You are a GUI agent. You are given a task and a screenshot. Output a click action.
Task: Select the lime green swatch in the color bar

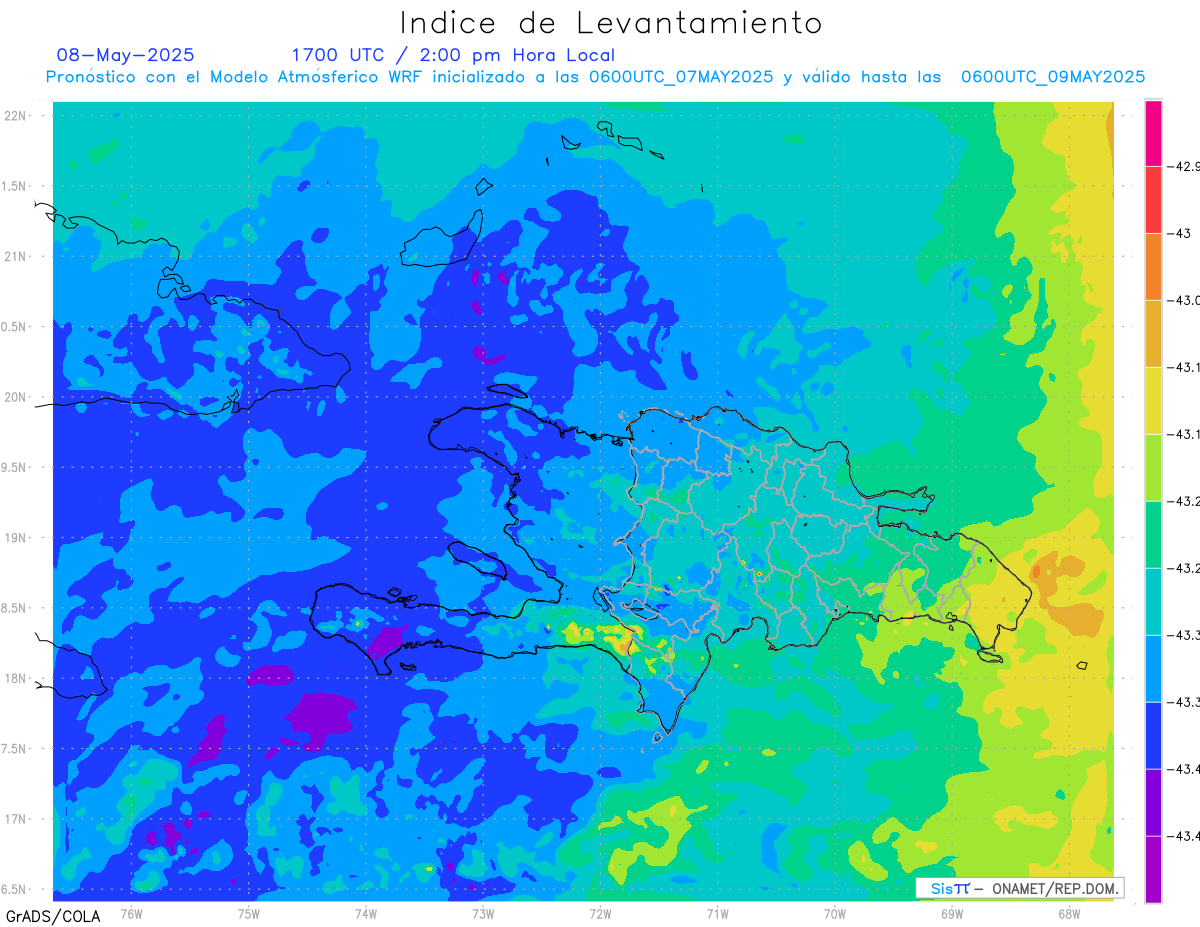1153,468
